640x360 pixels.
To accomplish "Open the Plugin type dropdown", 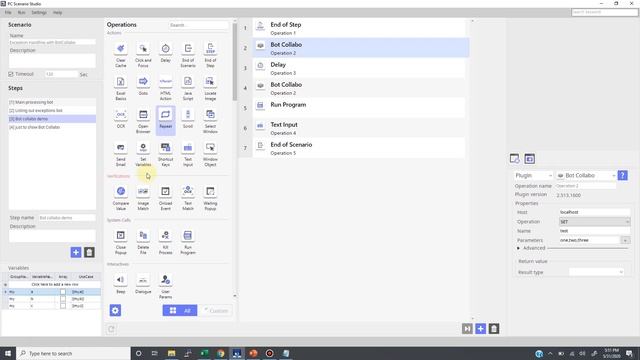I will 533,176.
